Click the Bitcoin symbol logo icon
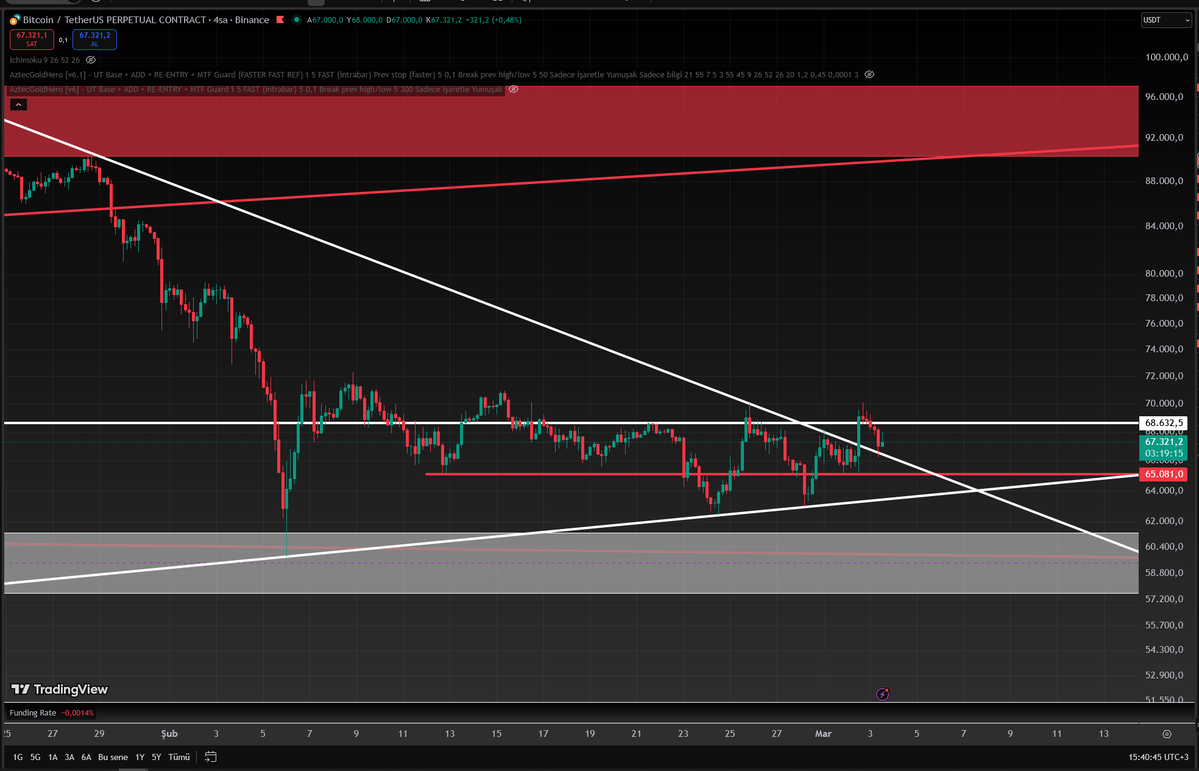Viewport: 1199px width, 771px height. (15, 20)
